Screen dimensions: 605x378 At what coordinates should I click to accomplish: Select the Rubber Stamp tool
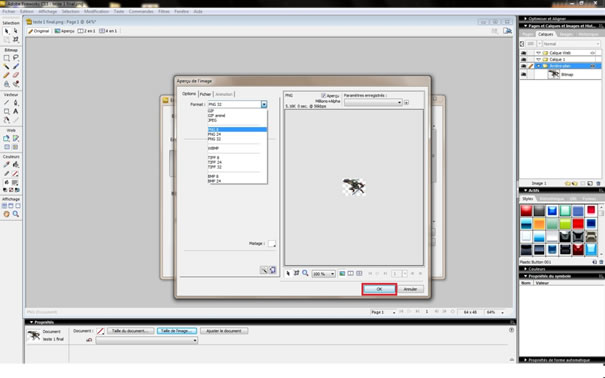16,84
